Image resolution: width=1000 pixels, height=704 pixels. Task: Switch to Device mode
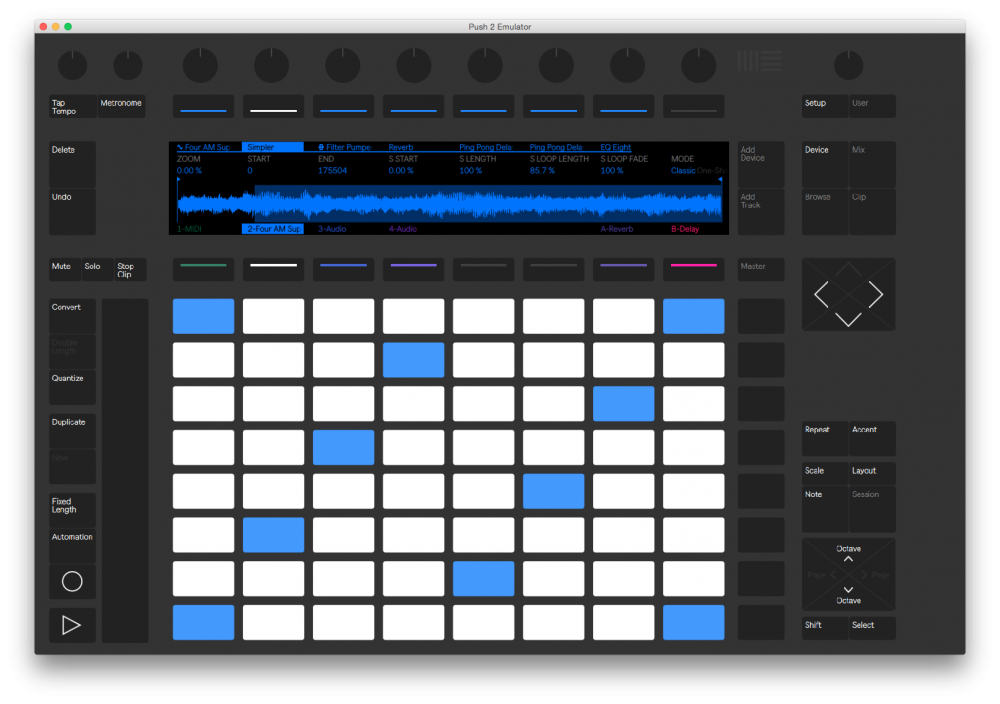(x=825, y=164)
